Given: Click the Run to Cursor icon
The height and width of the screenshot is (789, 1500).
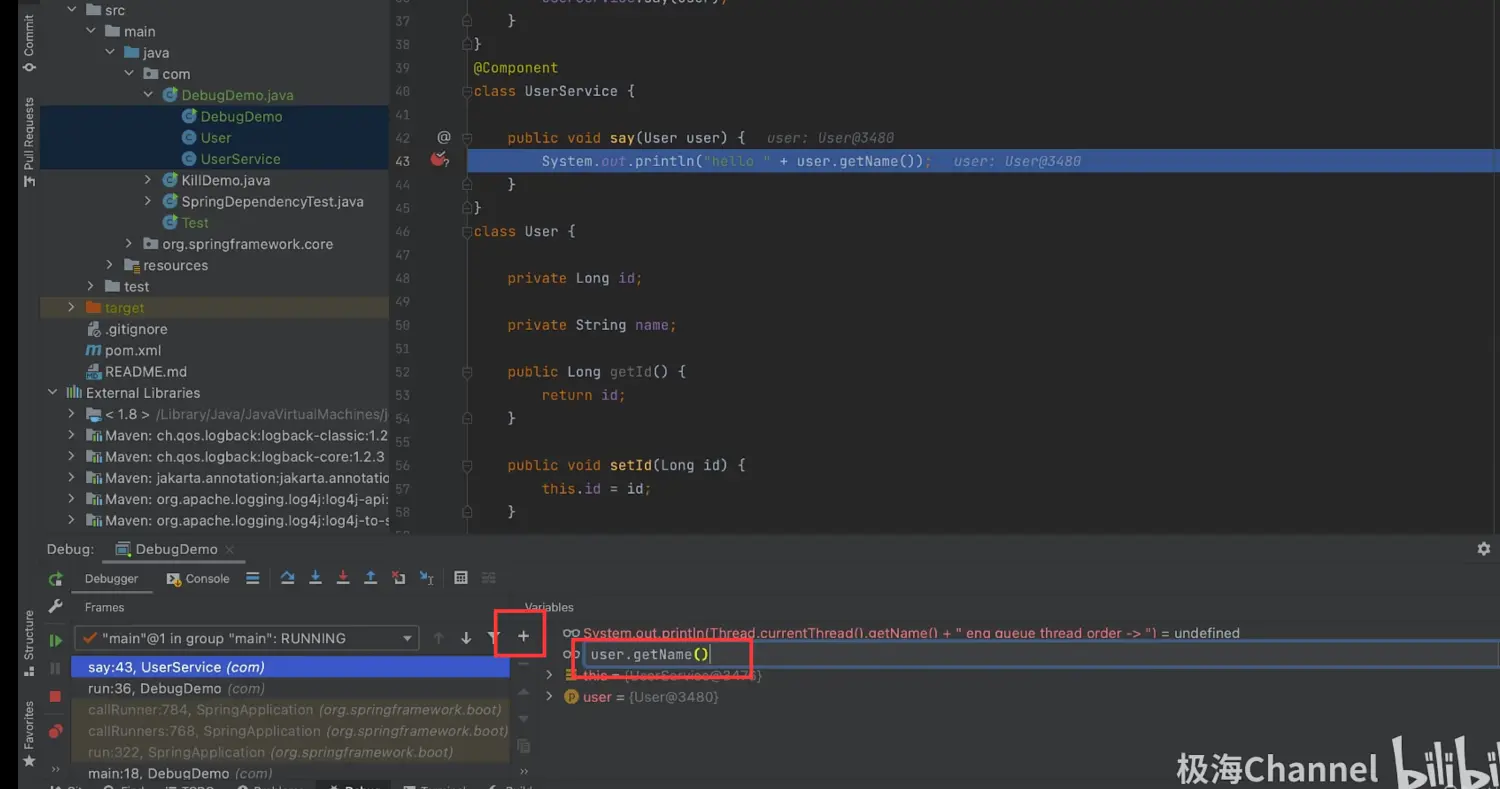Looking at the screenshot, I should pos(427,578).
